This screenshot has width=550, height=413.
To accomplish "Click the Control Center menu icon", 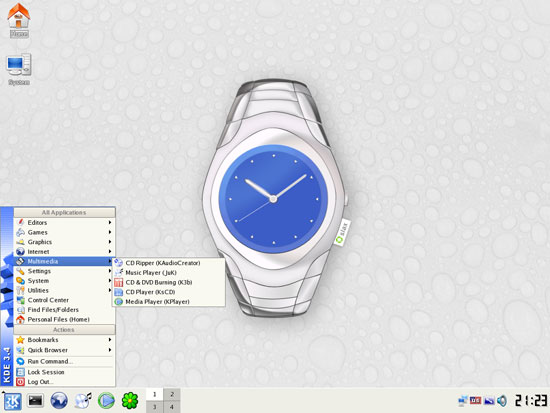I will (20, 300).
